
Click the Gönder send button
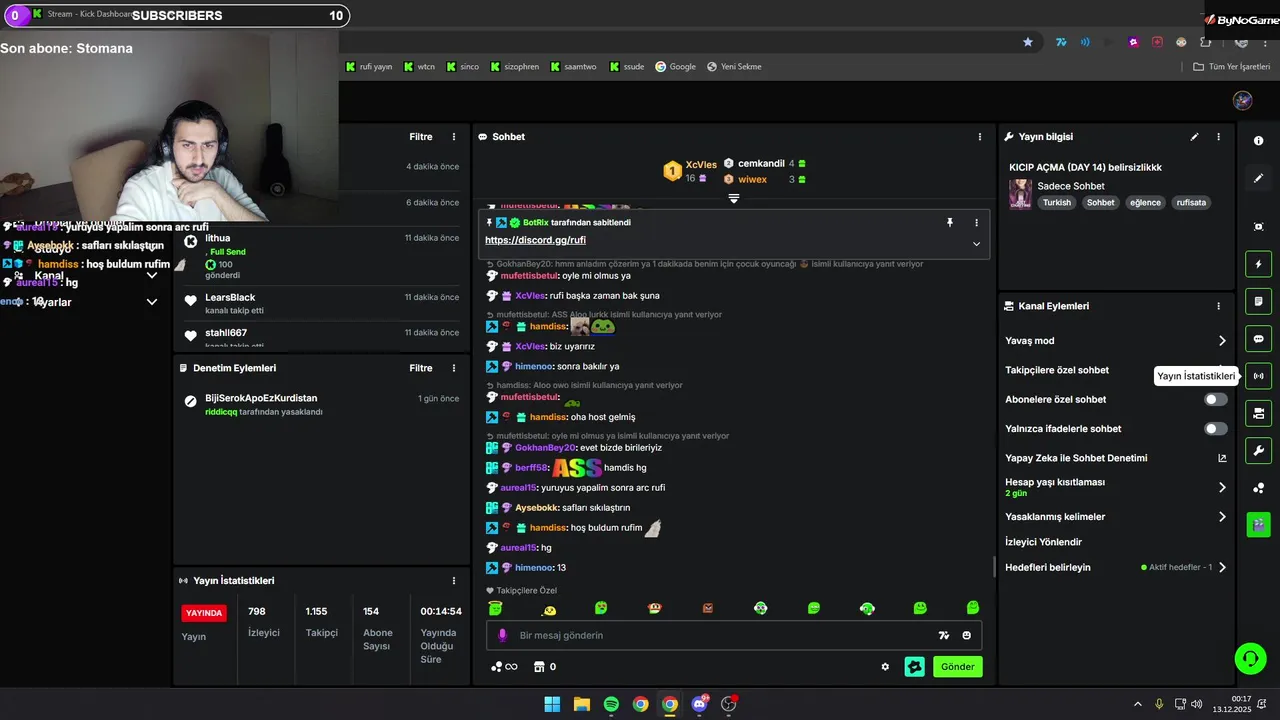957,667
